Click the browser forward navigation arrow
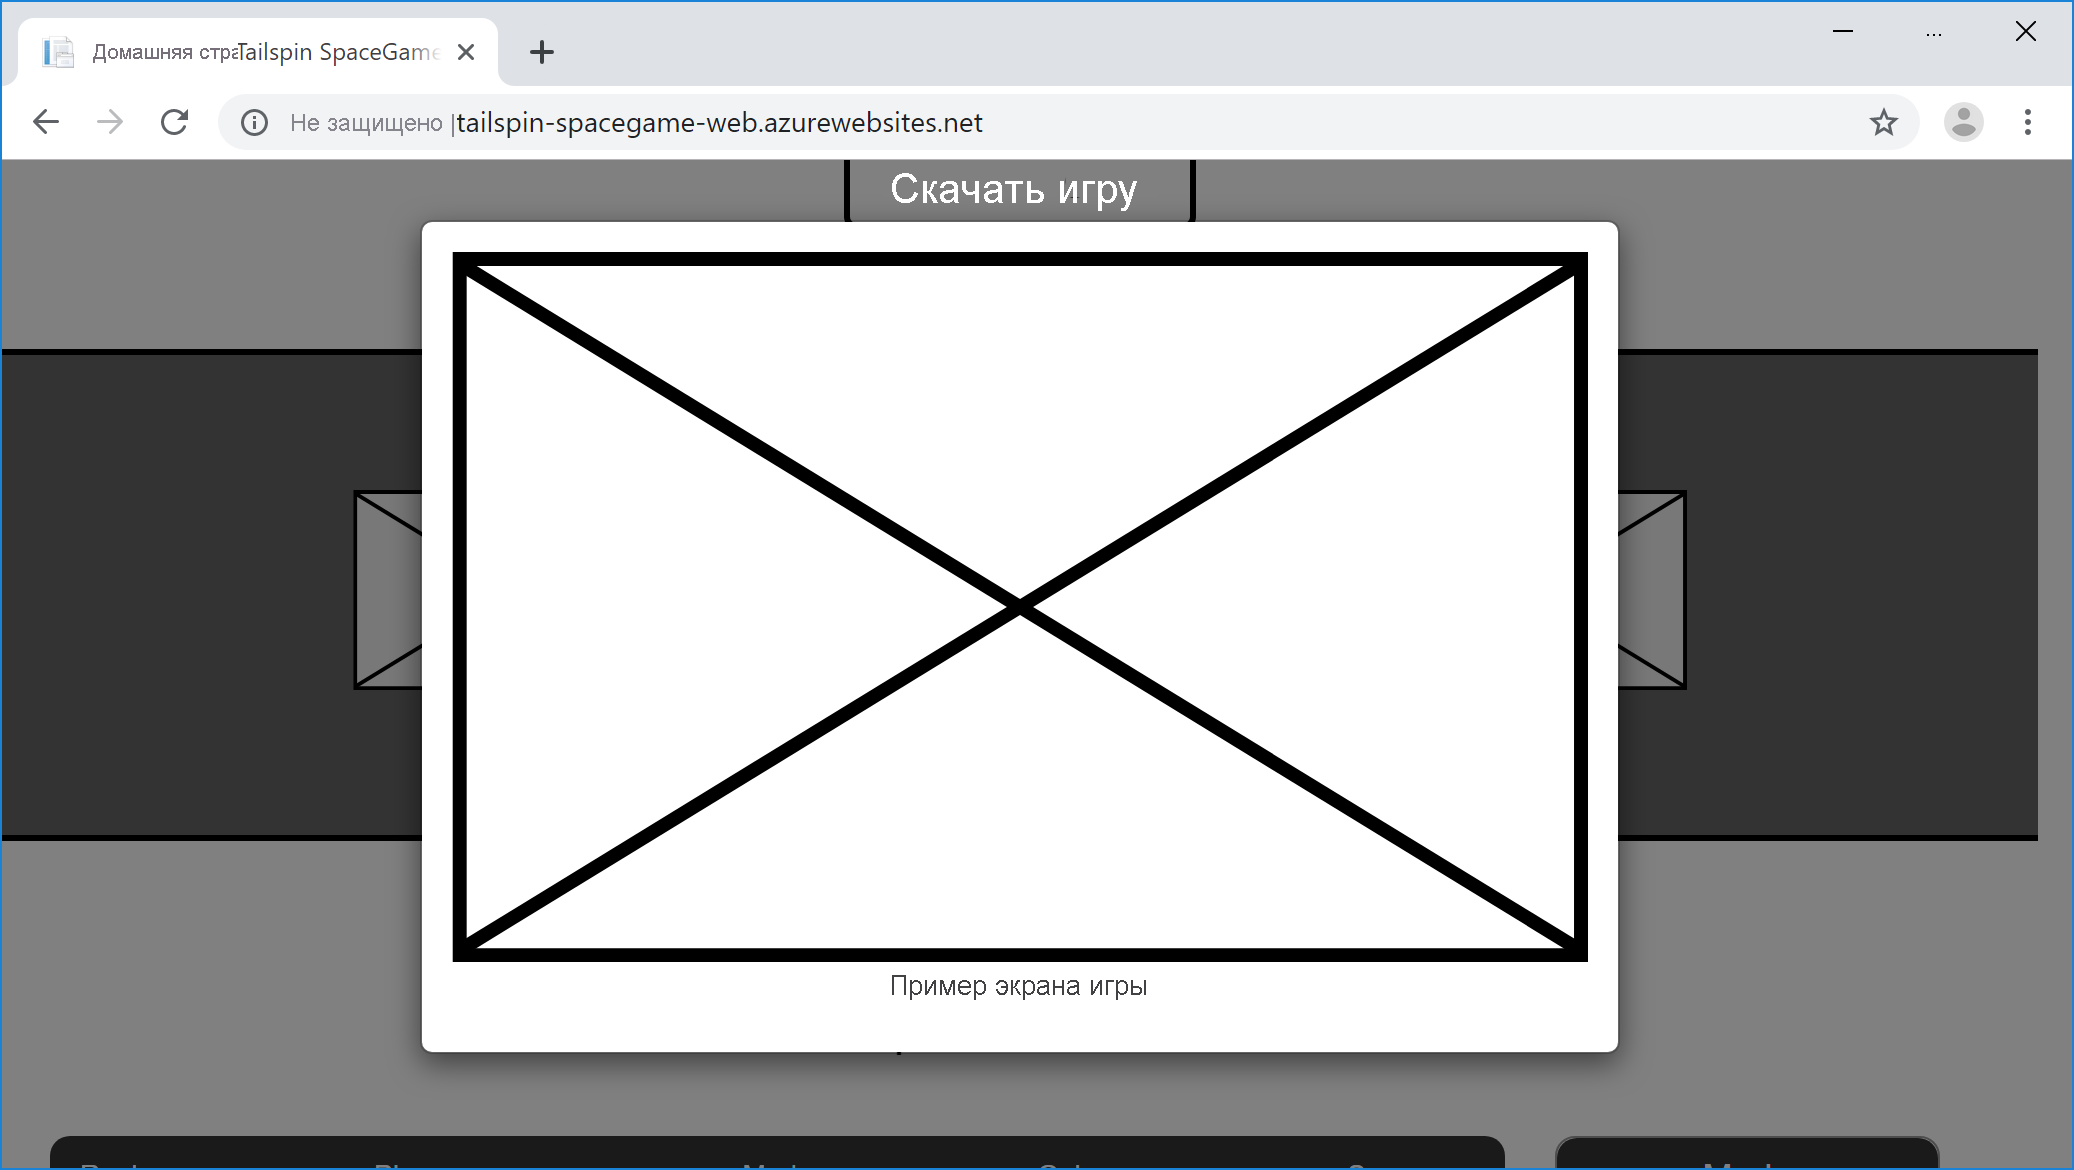Screen dimensions: 2074x1170 point(111,123)
